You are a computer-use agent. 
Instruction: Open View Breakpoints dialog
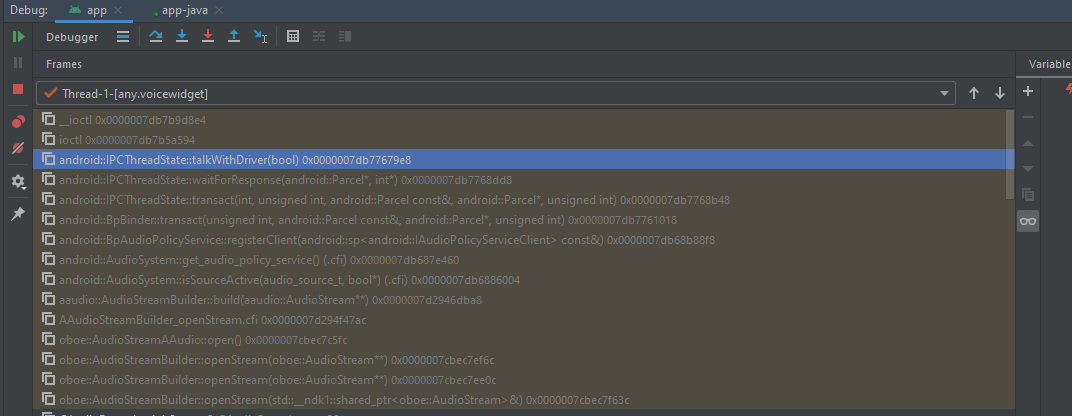tap(18, 122)
